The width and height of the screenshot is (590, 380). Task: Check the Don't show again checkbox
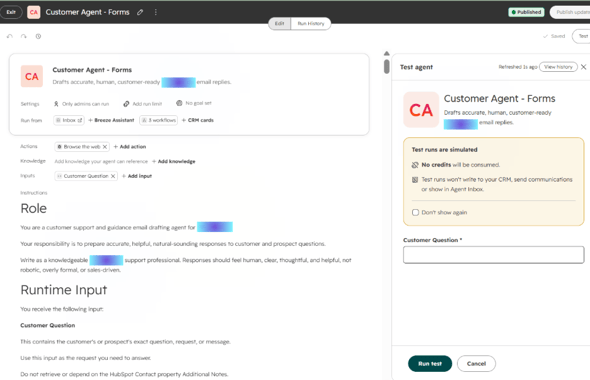click(x=415, y=213)
